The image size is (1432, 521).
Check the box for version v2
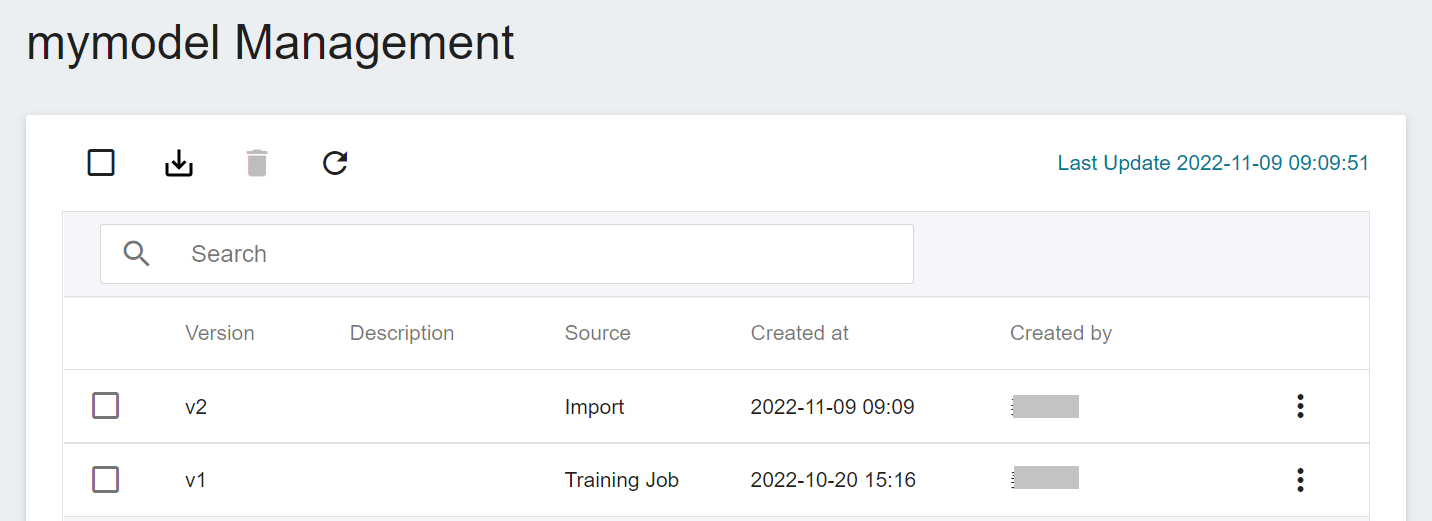(x=106, y=406)
